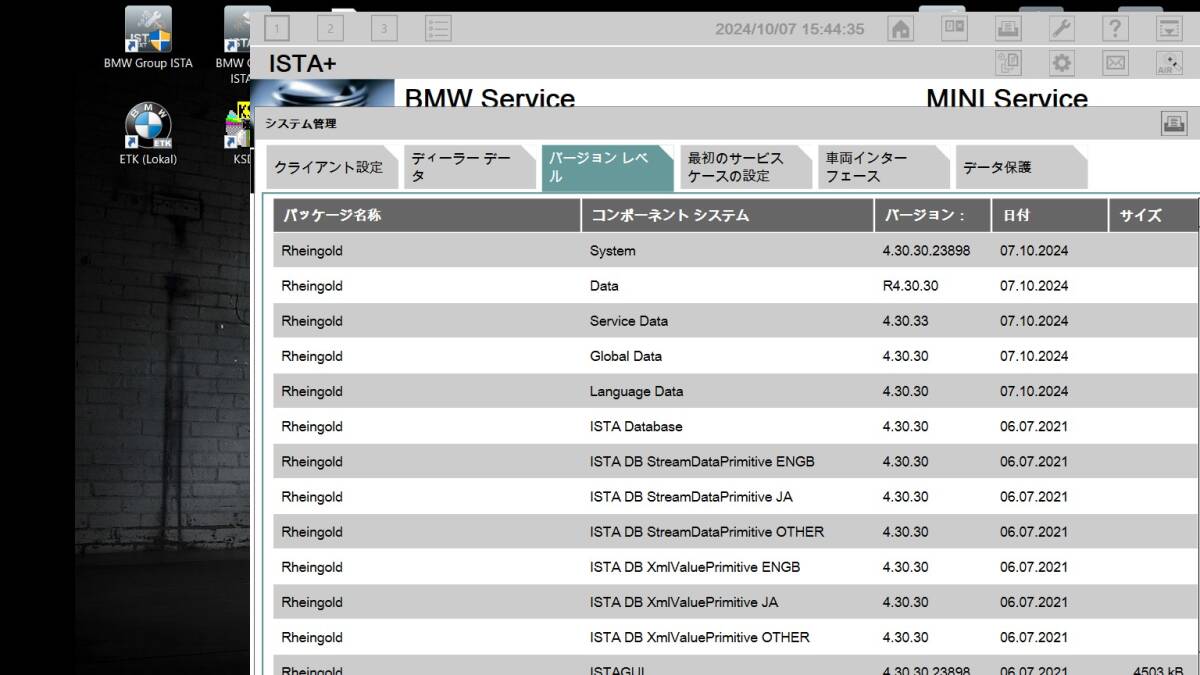Switch to the クライアント設定 tab

click(330, 167)
